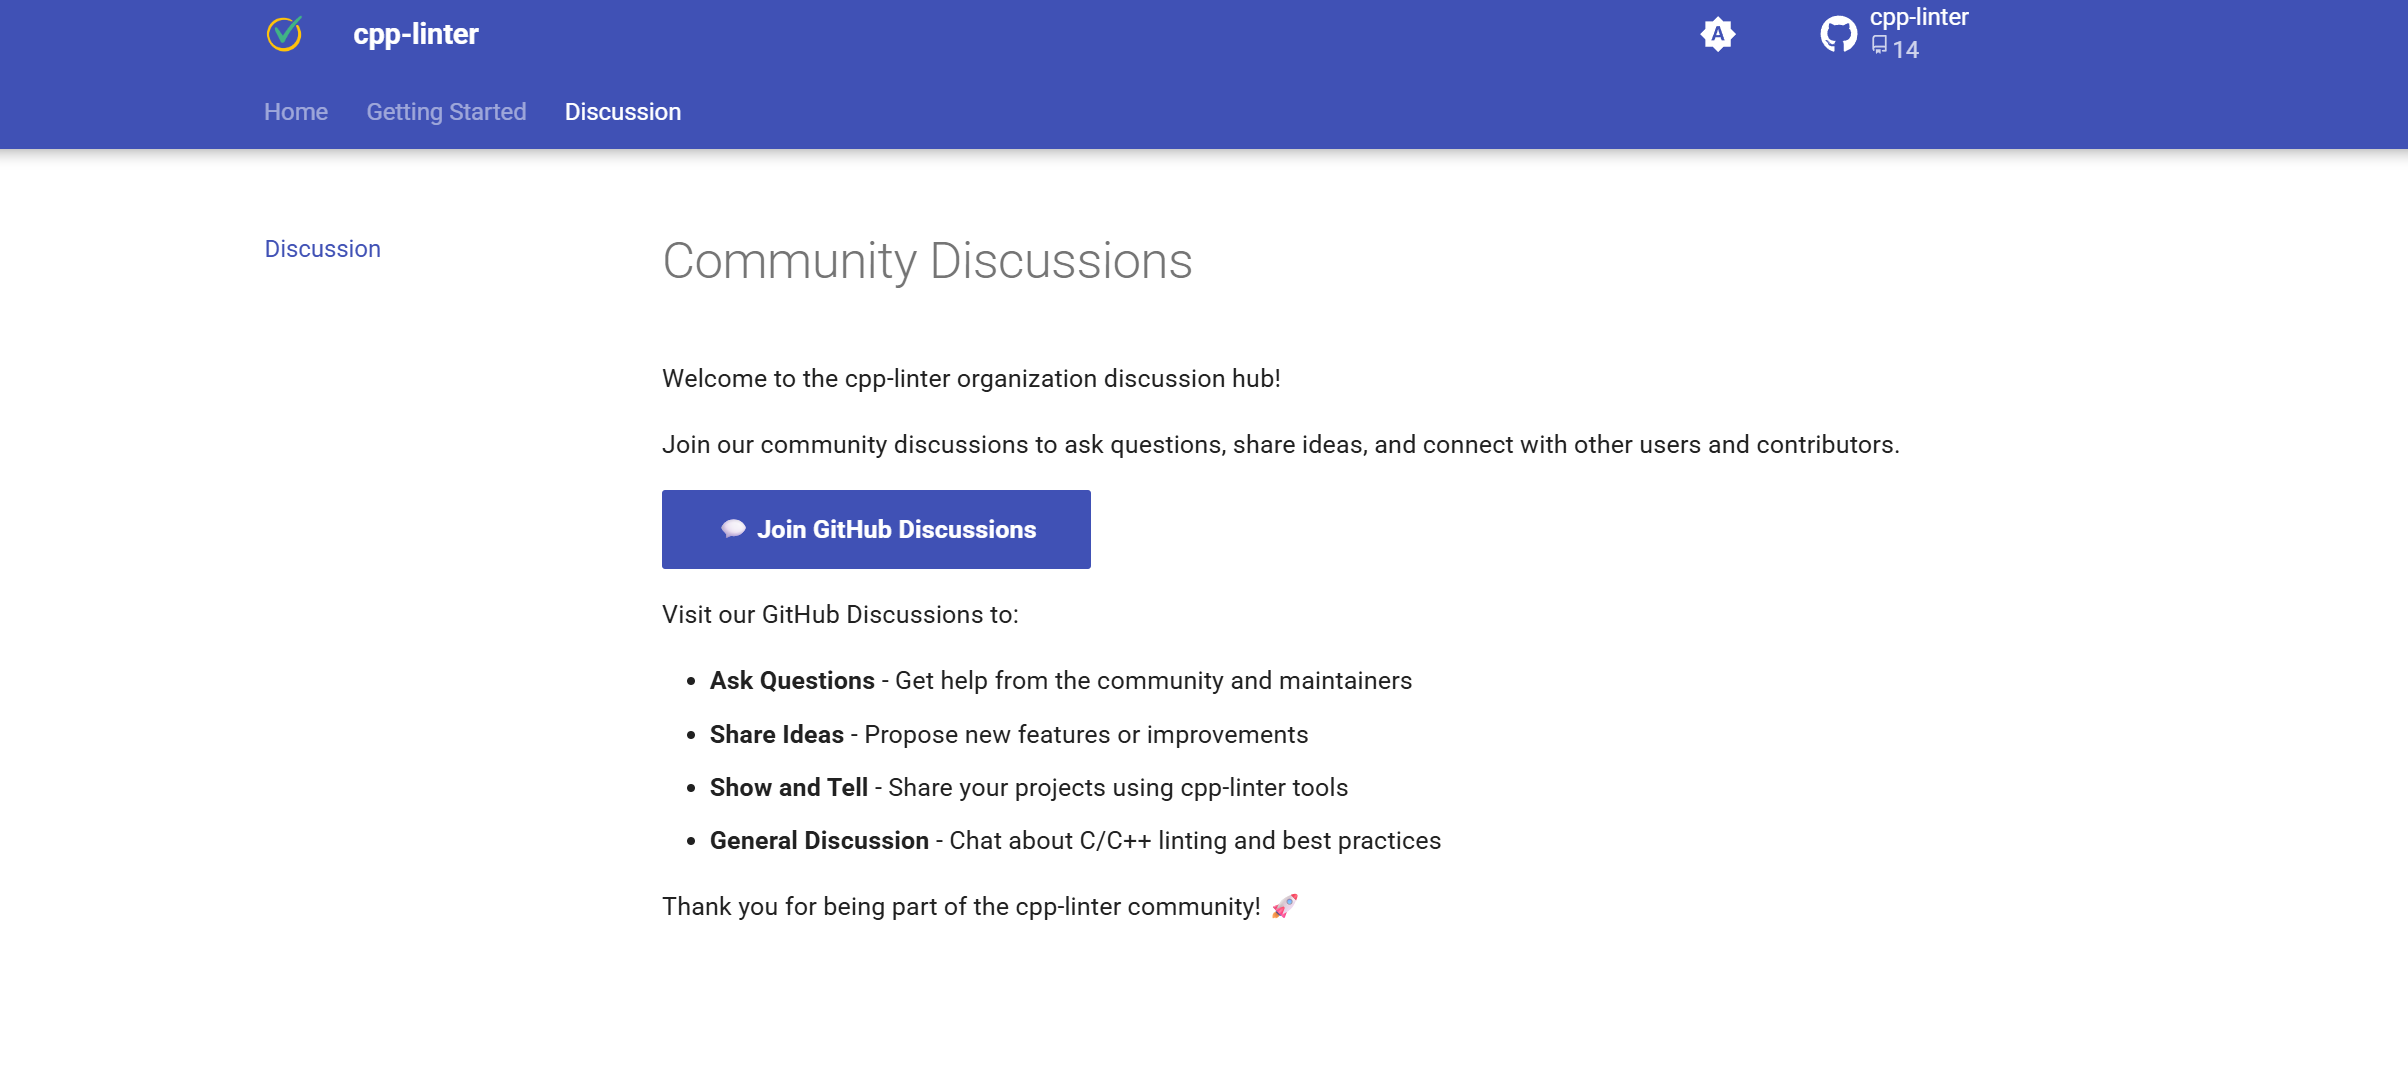This screenshot has height=1073, width=2408.
Task: Click the bold Ask Questions list item
Action: point(791,680)
